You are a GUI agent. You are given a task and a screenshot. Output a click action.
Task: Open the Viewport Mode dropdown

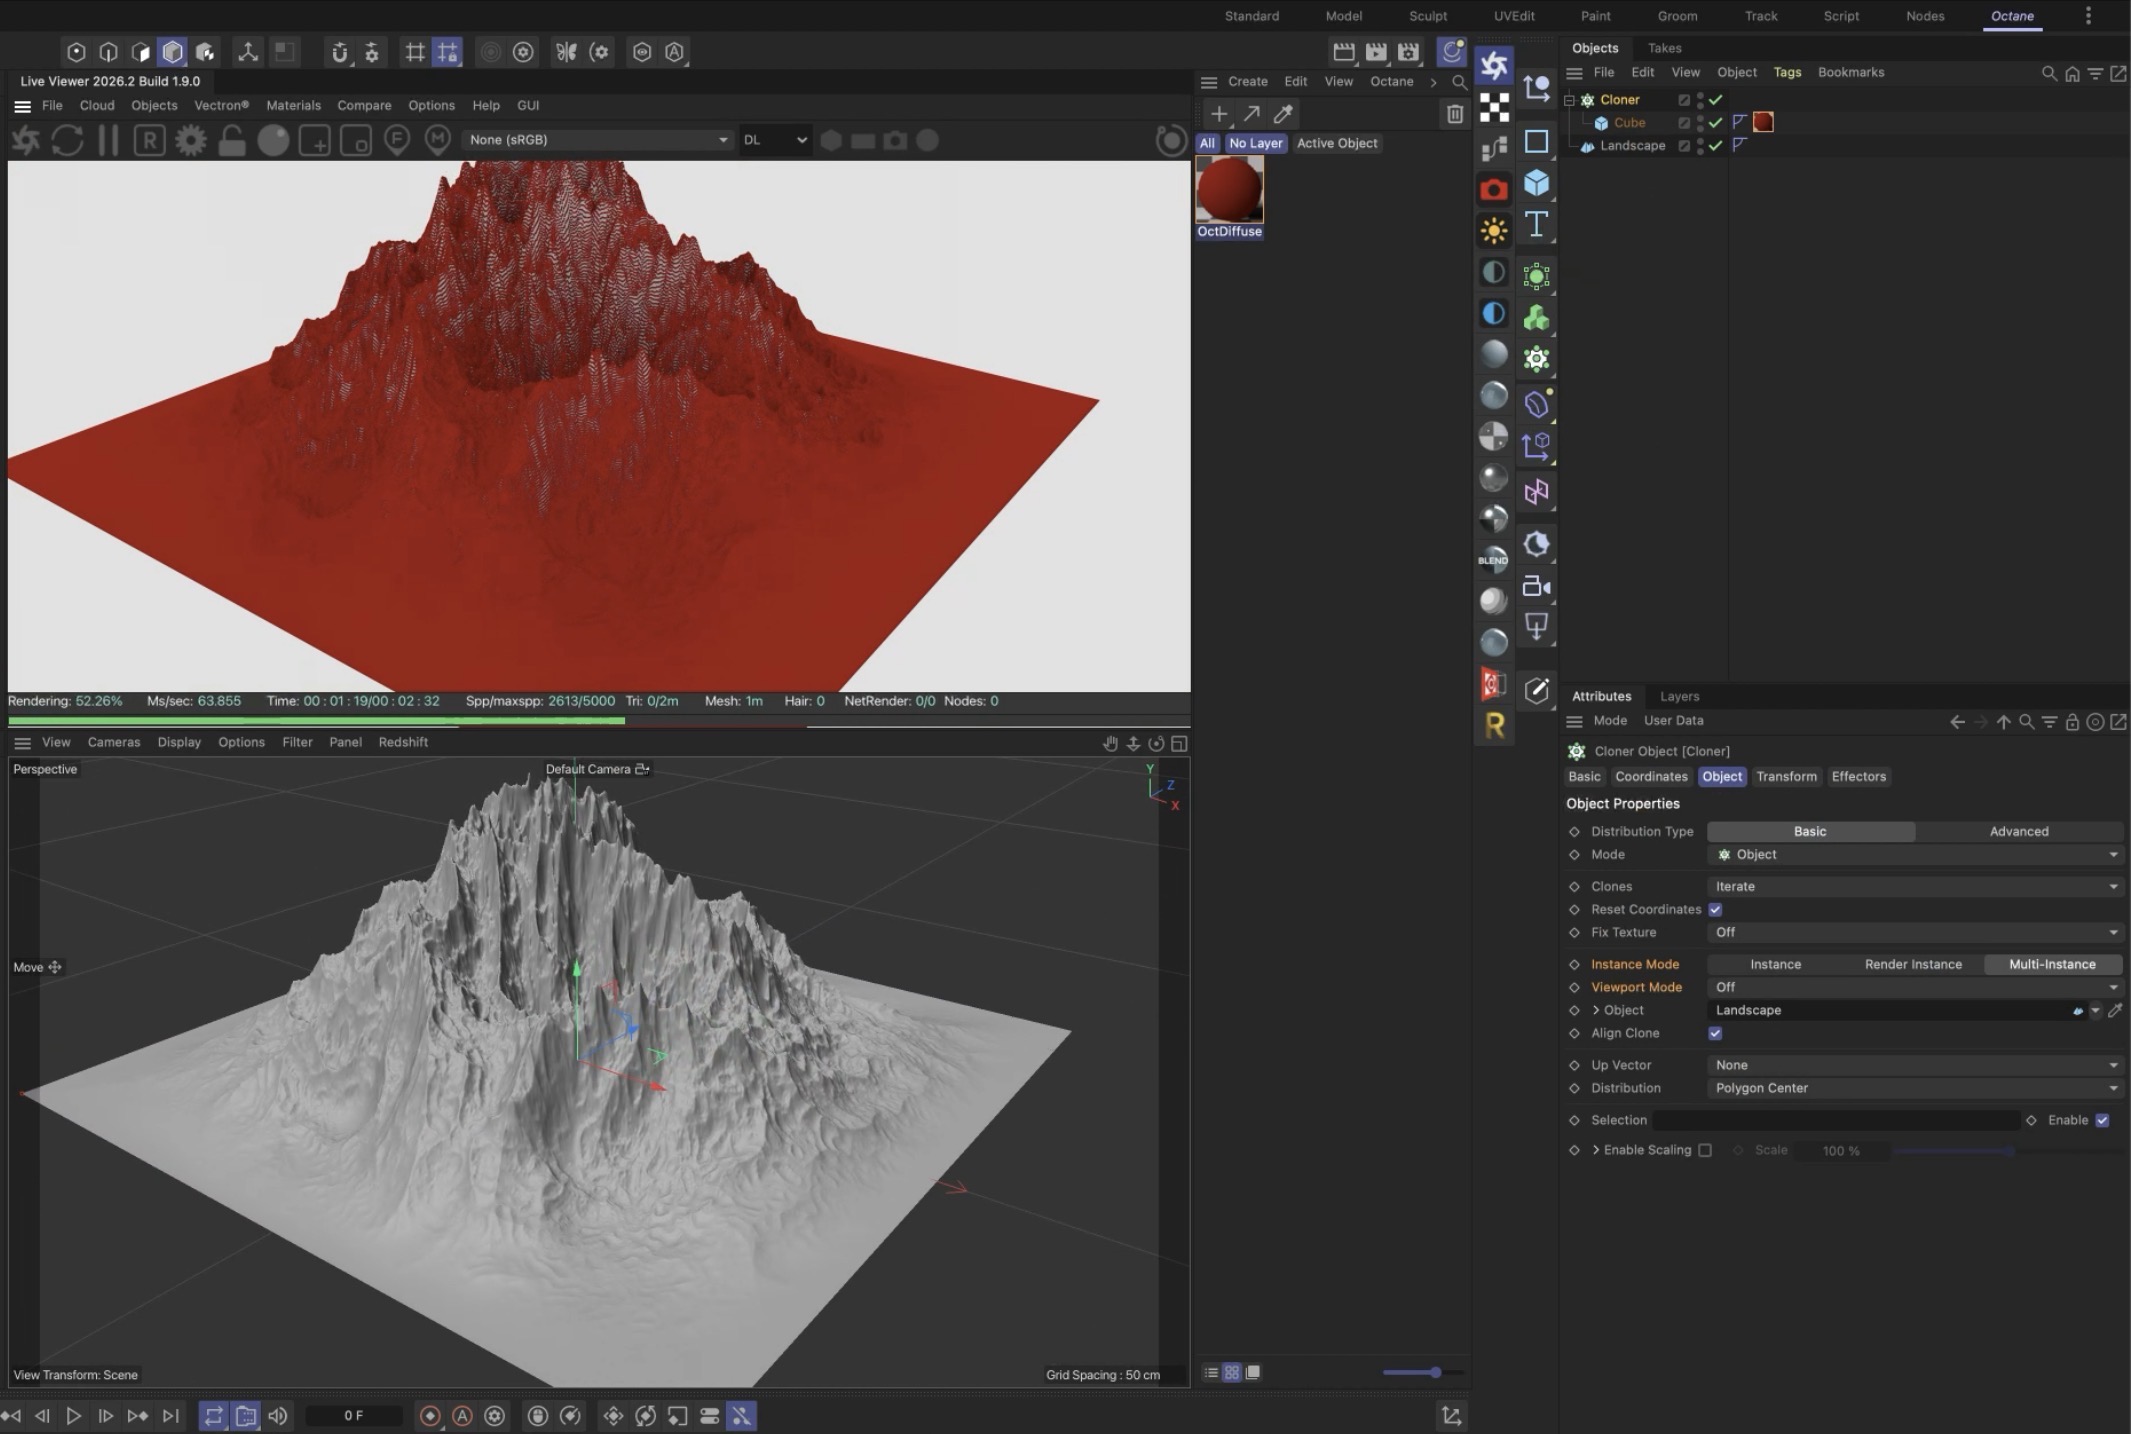tap(1915, 987)
